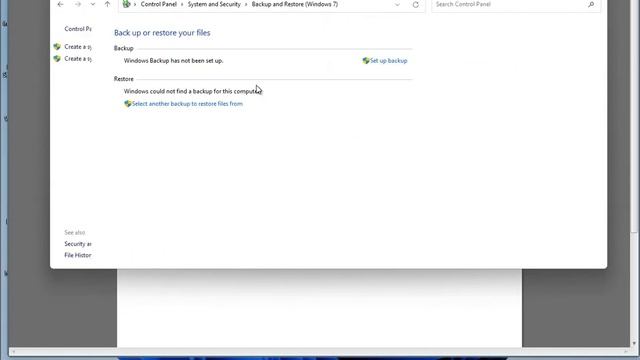Click the forward navigation arrow

pos(78,4)
